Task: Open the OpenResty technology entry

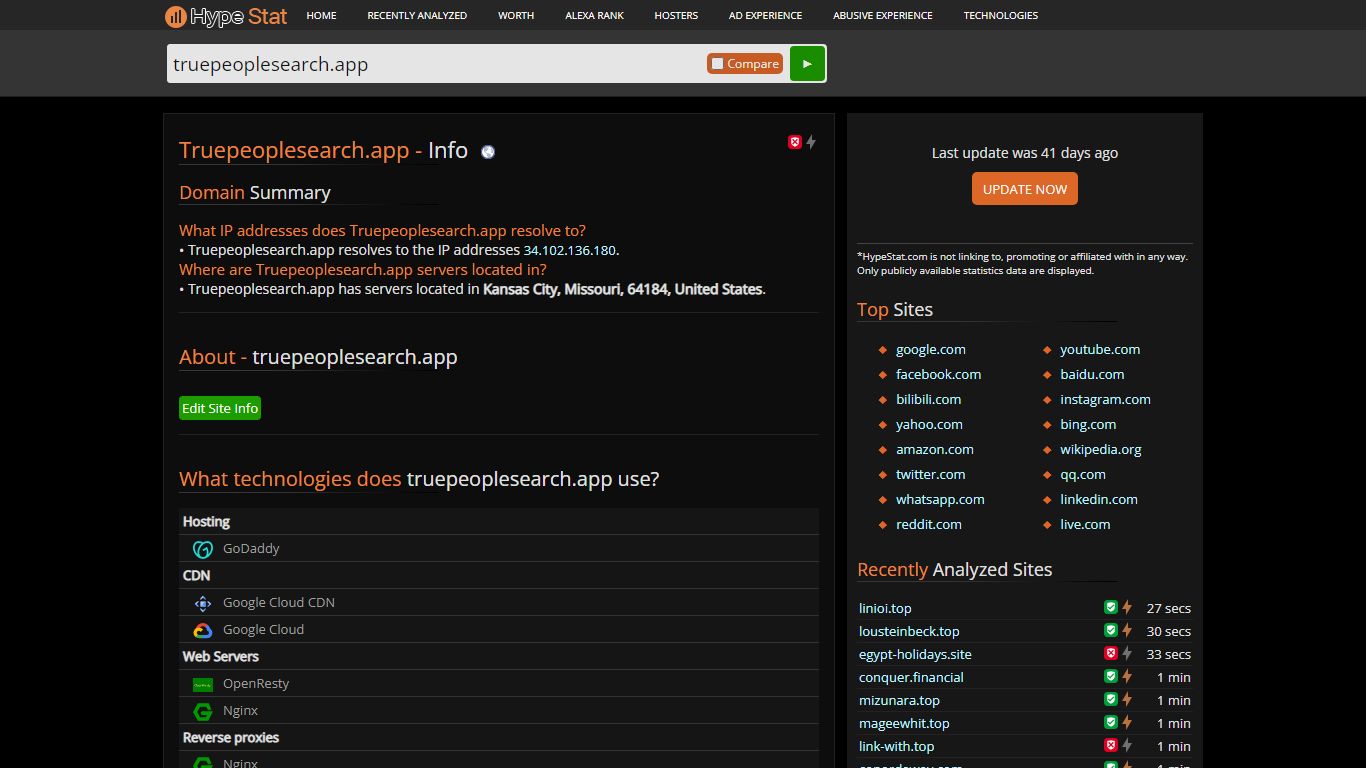Action: 256,684
